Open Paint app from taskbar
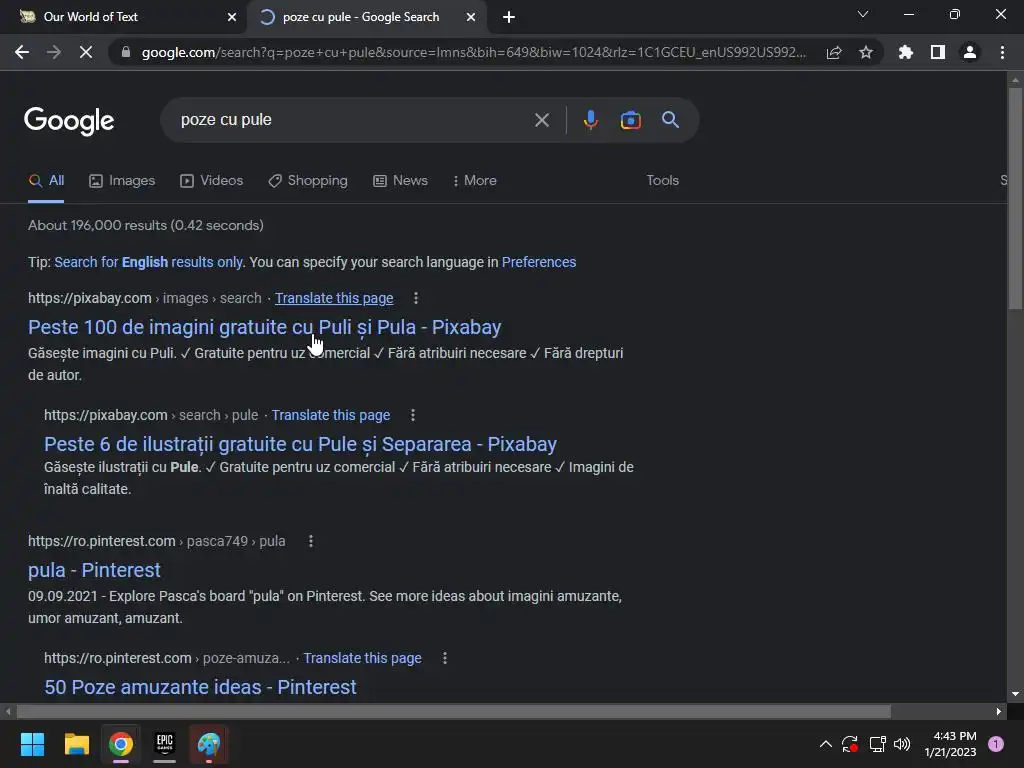The width and height of the screenshot is (1024, 768). click(209, 744)
